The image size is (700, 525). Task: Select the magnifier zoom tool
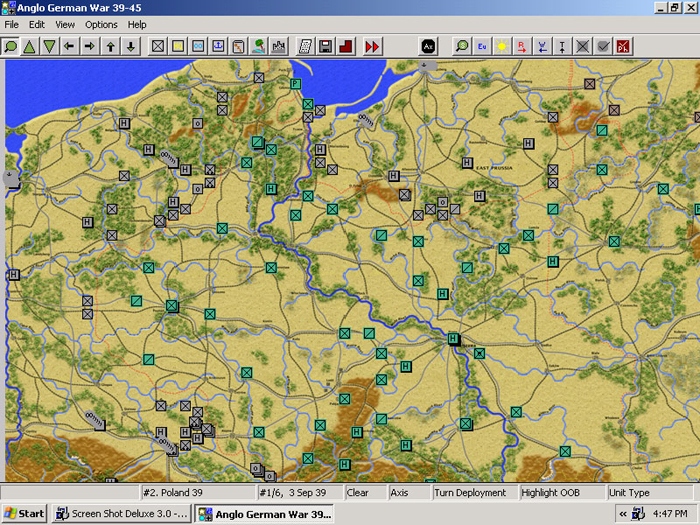tap(10, 46)
